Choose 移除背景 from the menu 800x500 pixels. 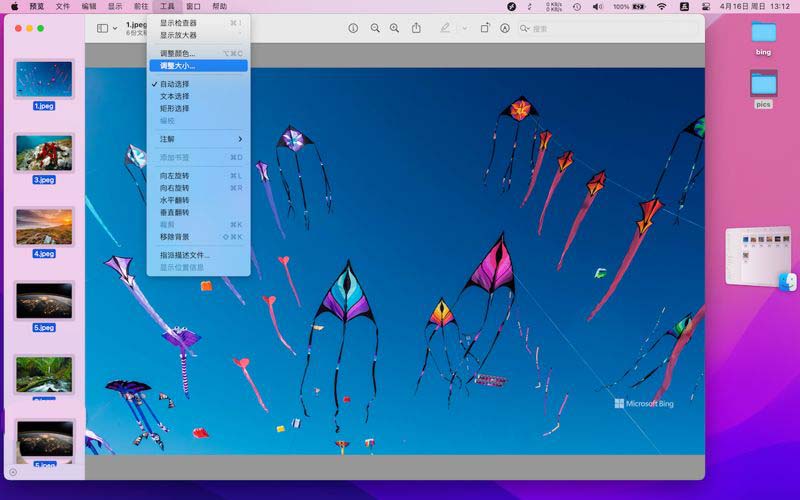[x=174, y=237]
